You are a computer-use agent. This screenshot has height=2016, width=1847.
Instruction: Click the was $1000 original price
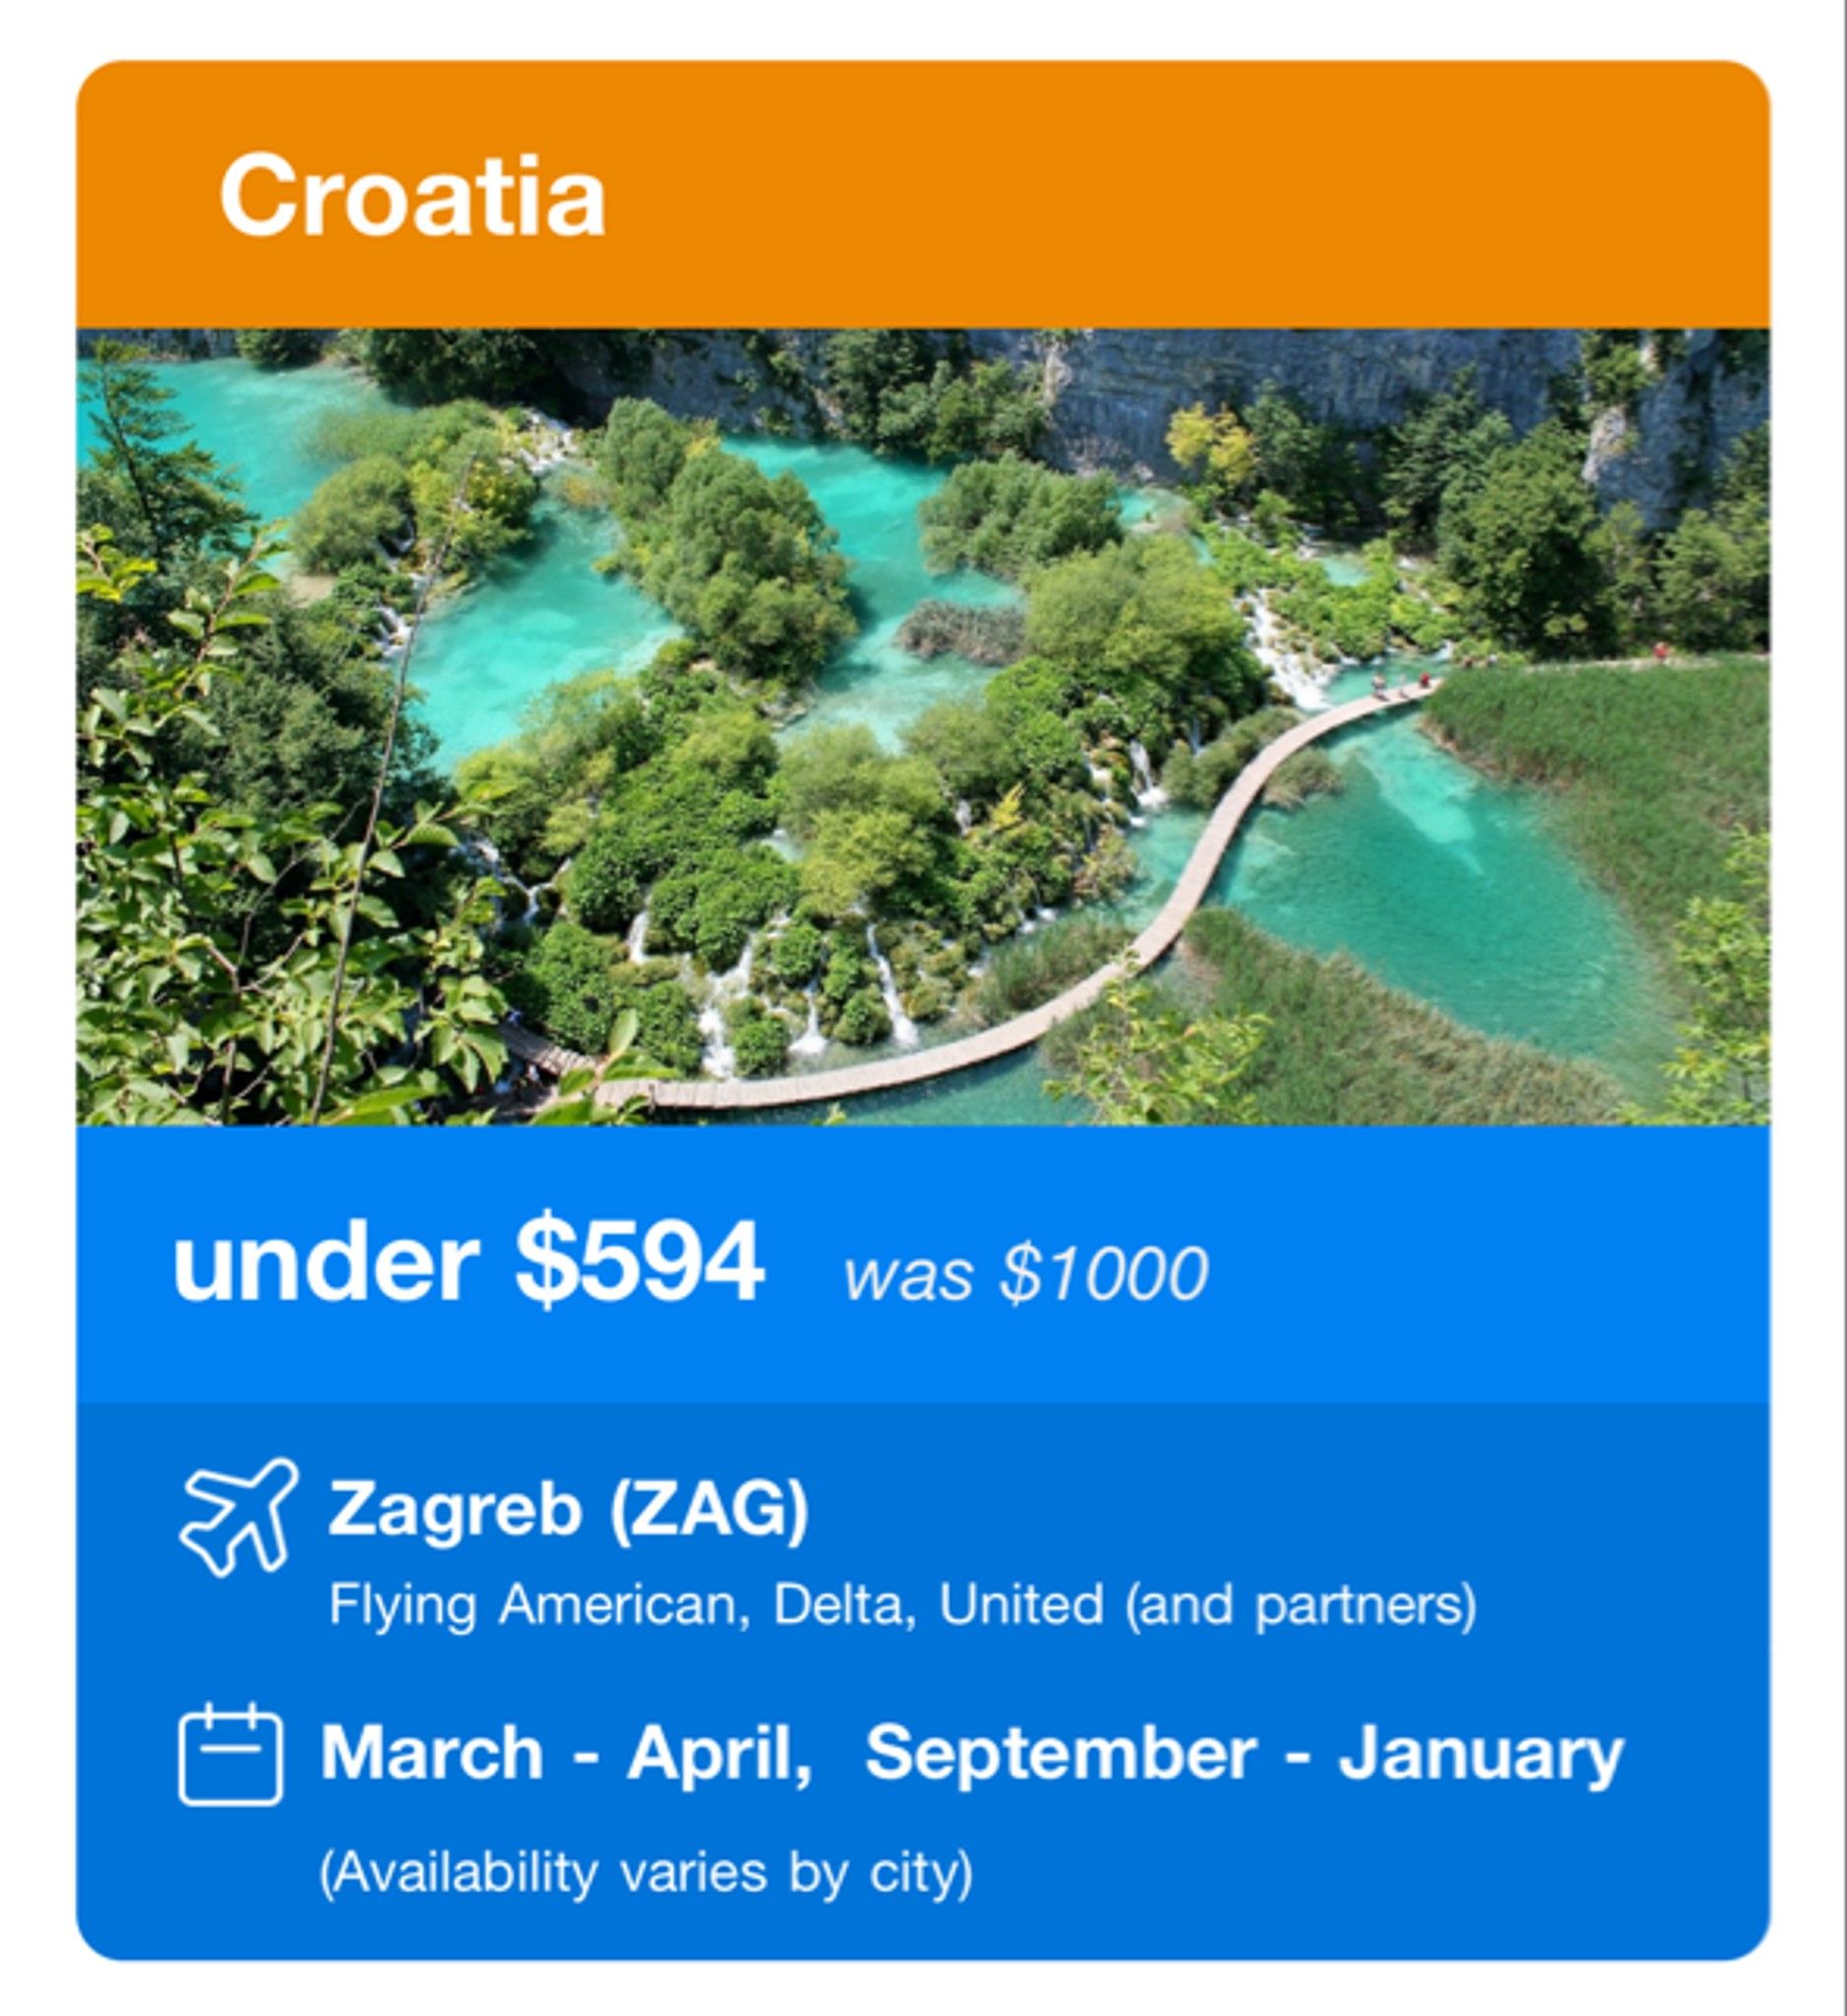[x=1026, y=1275]
